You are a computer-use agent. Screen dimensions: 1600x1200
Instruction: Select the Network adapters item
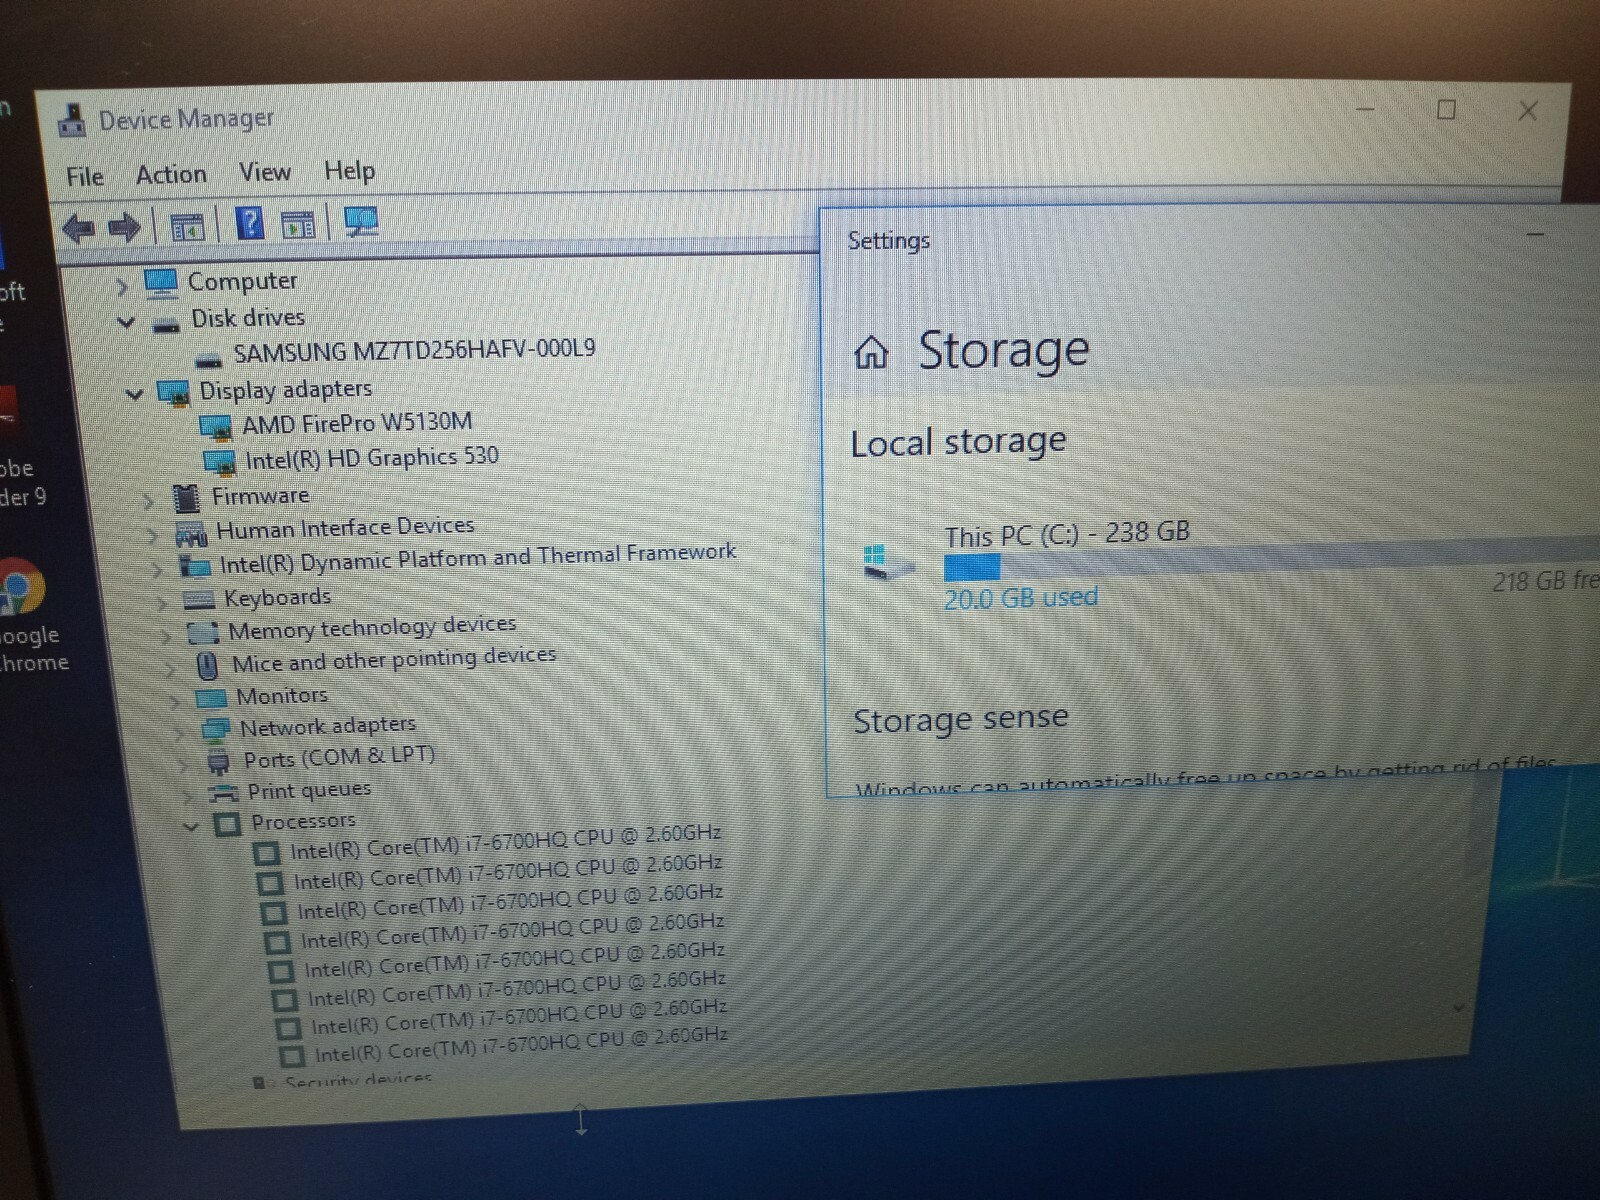coord(327,726)
